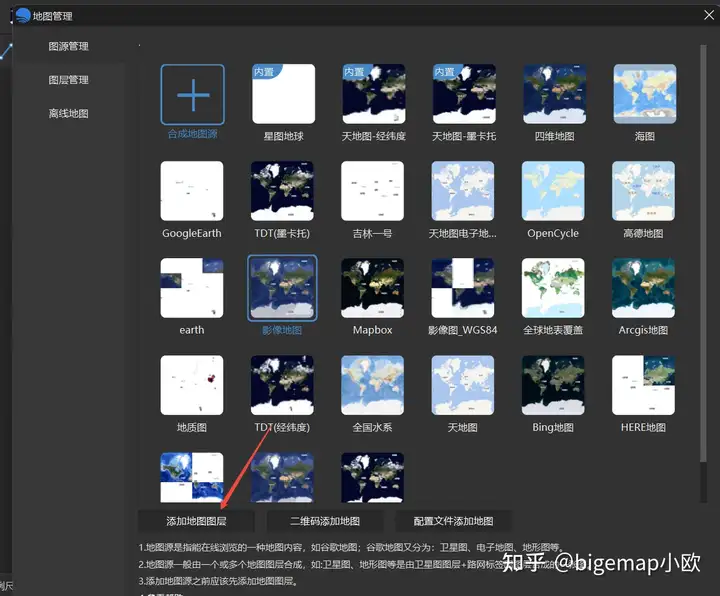This screenshot has width=720, height=596.
Task: Click the 合成地图源 plus icon
Action: [x=192, y=95]
